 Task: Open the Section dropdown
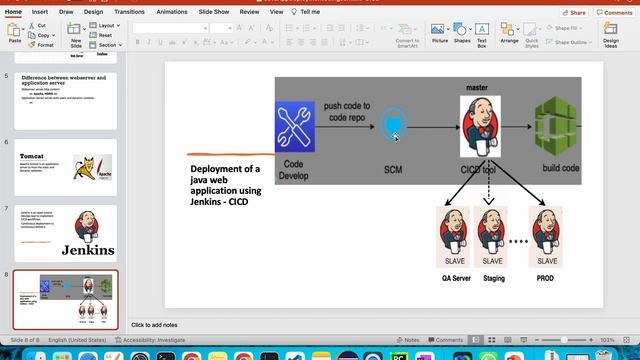(x=106, y=45)
